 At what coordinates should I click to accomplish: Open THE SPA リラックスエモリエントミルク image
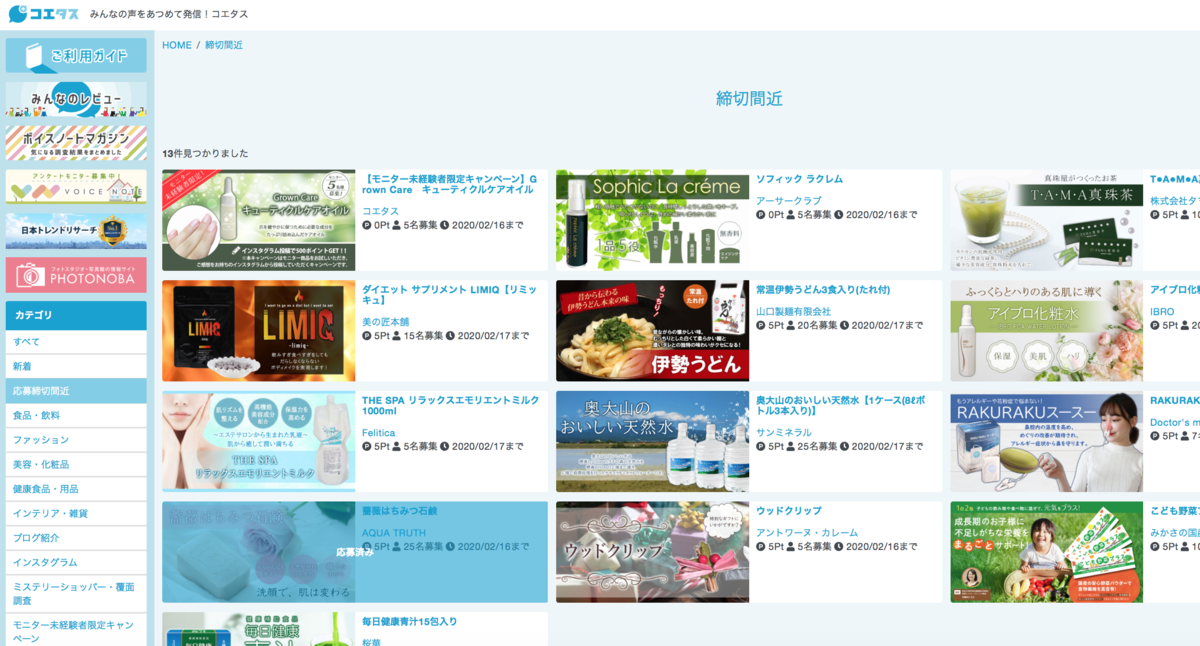pyautogui.click(x=258, y=442)
